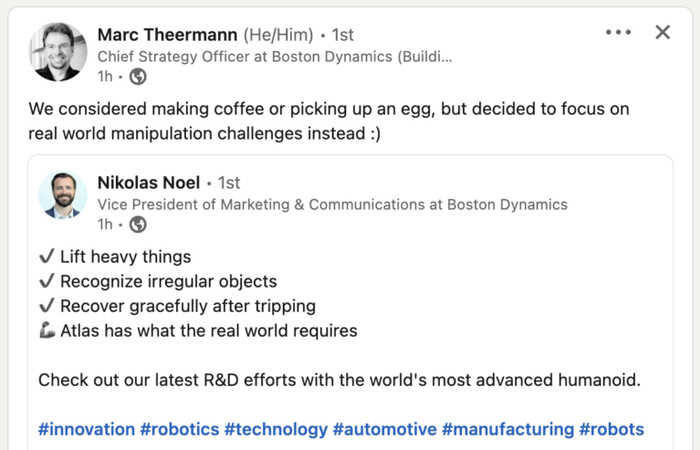The image size is (700, 450).
Task: Click the #robots hashtag
Action: (612, 429)
